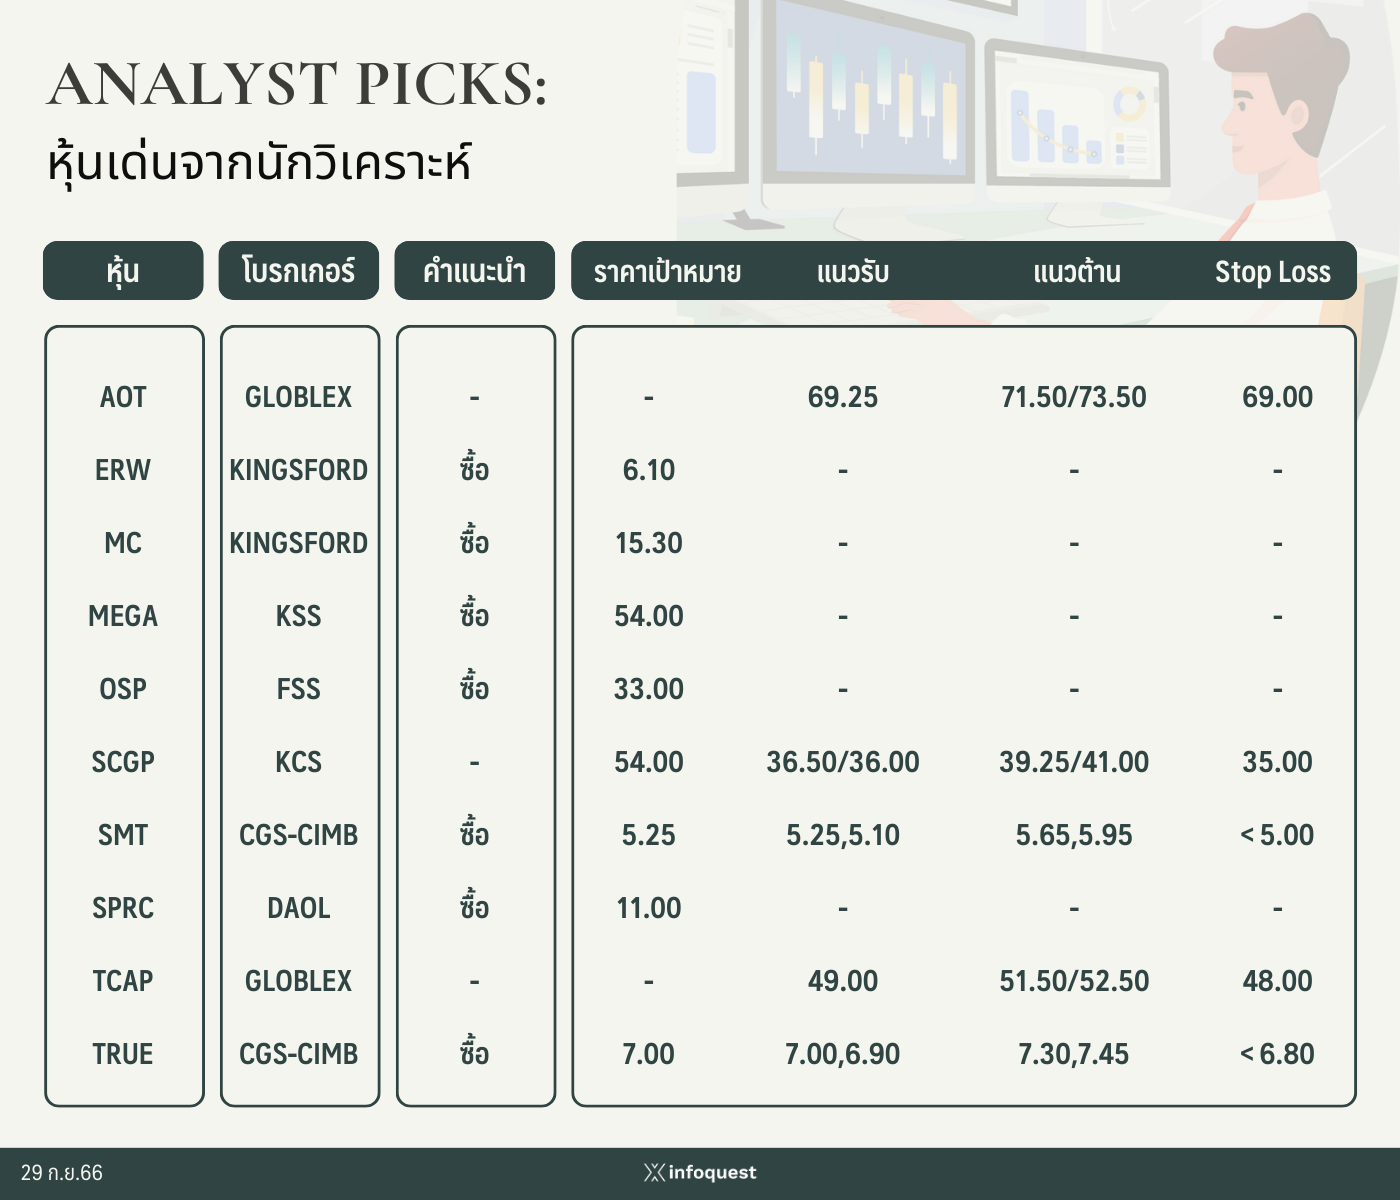
Task: Select the ราคาเป้าหมาย header label
Action: point(667,272)
